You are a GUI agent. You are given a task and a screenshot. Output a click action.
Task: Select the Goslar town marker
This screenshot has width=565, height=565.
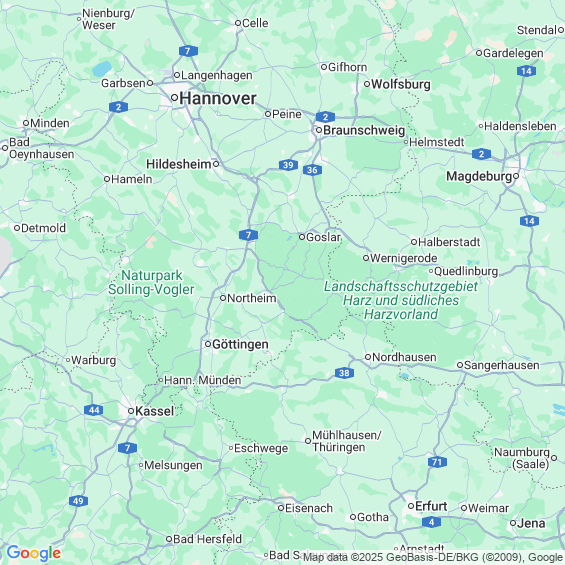point(302,237)
